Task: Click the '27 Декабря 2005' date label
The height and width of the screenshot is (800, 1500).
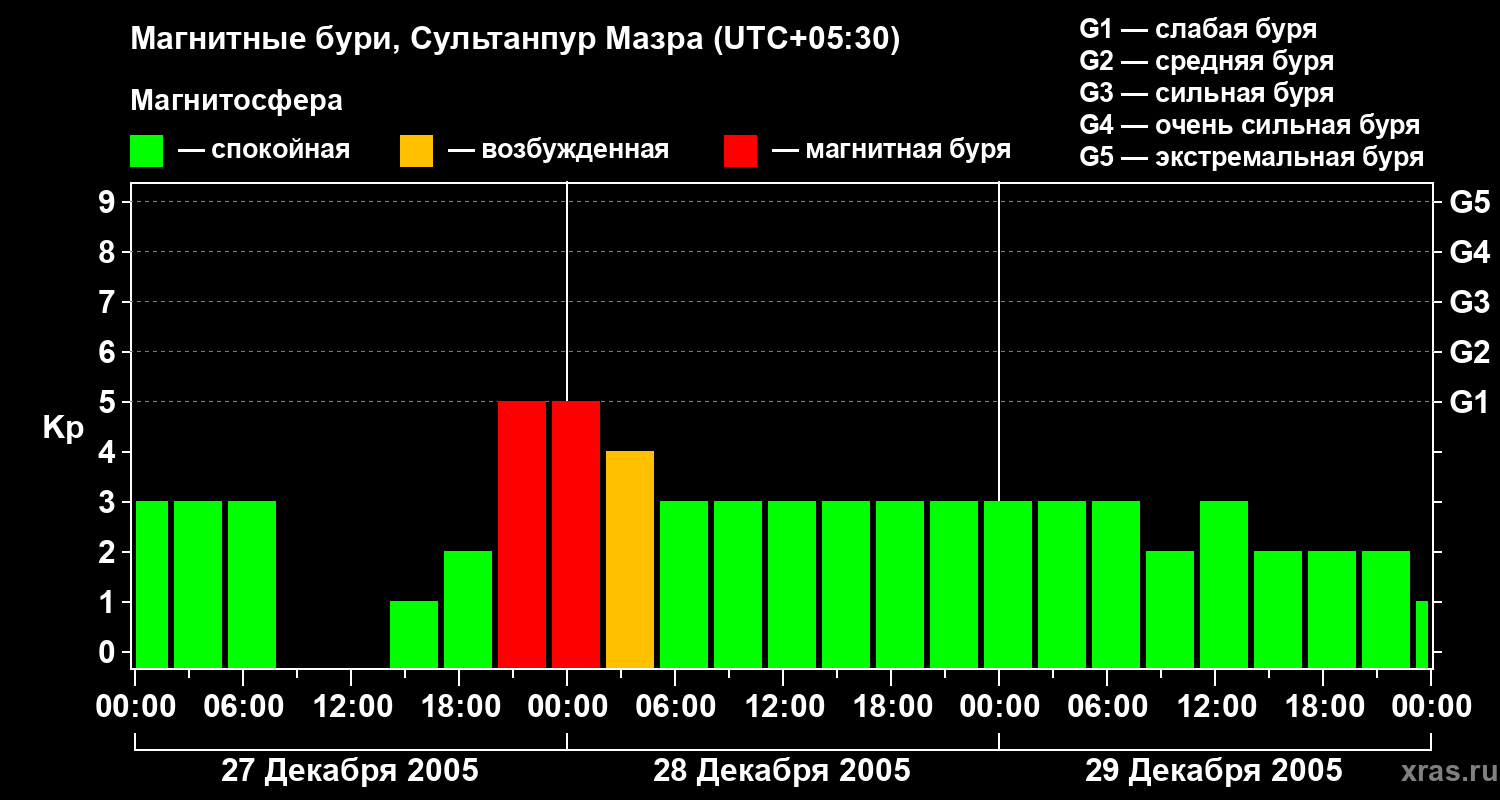Action: click(350, 771)
